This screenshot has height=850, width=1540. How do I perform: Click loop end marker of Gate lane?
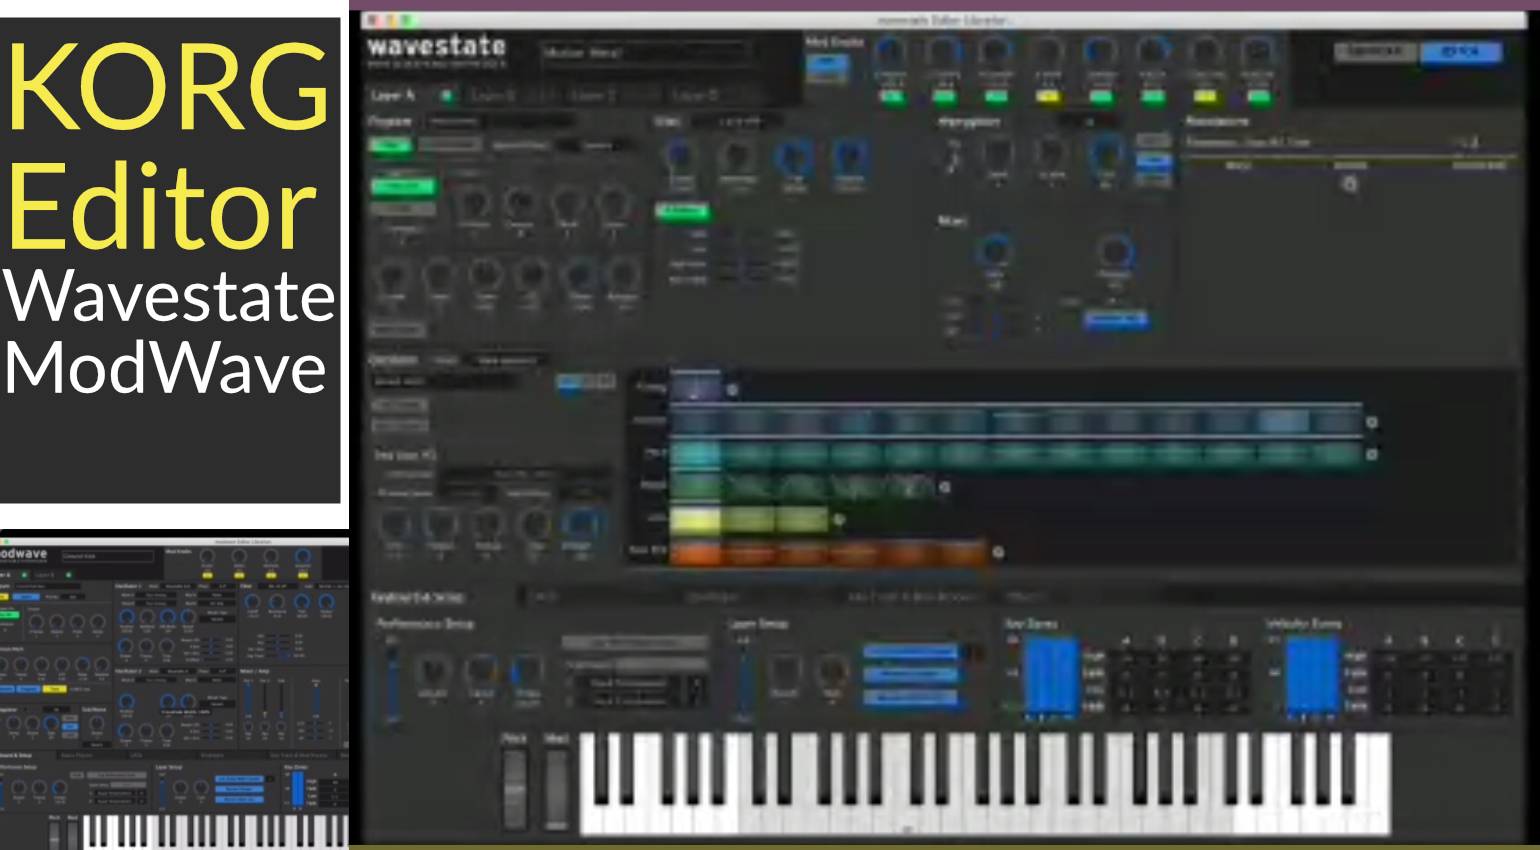pos(839,519)
